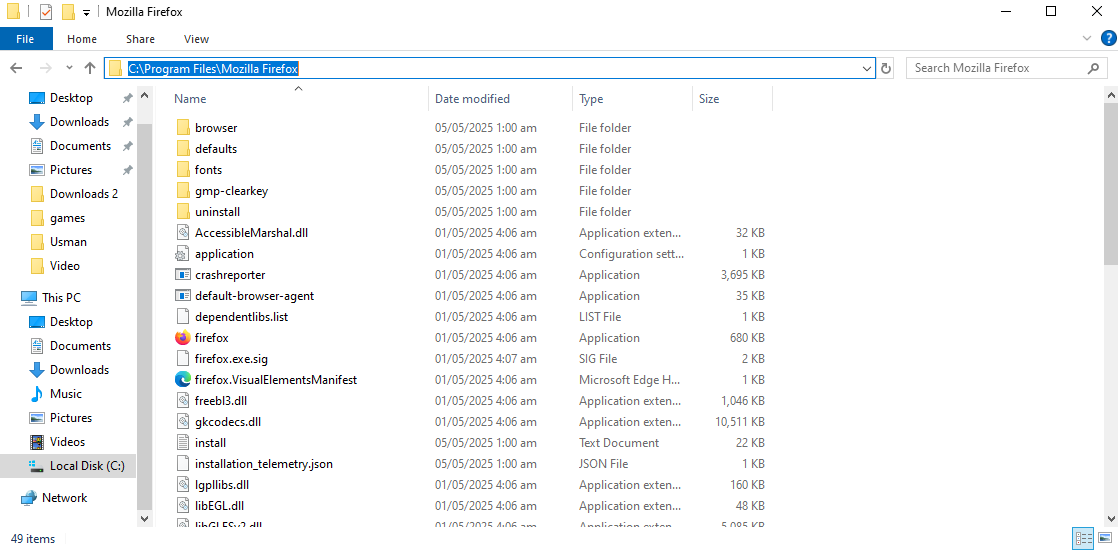Expand the address bar history dropdown
The height and width of the screenshot is (551, 1118).
[867, 68]
